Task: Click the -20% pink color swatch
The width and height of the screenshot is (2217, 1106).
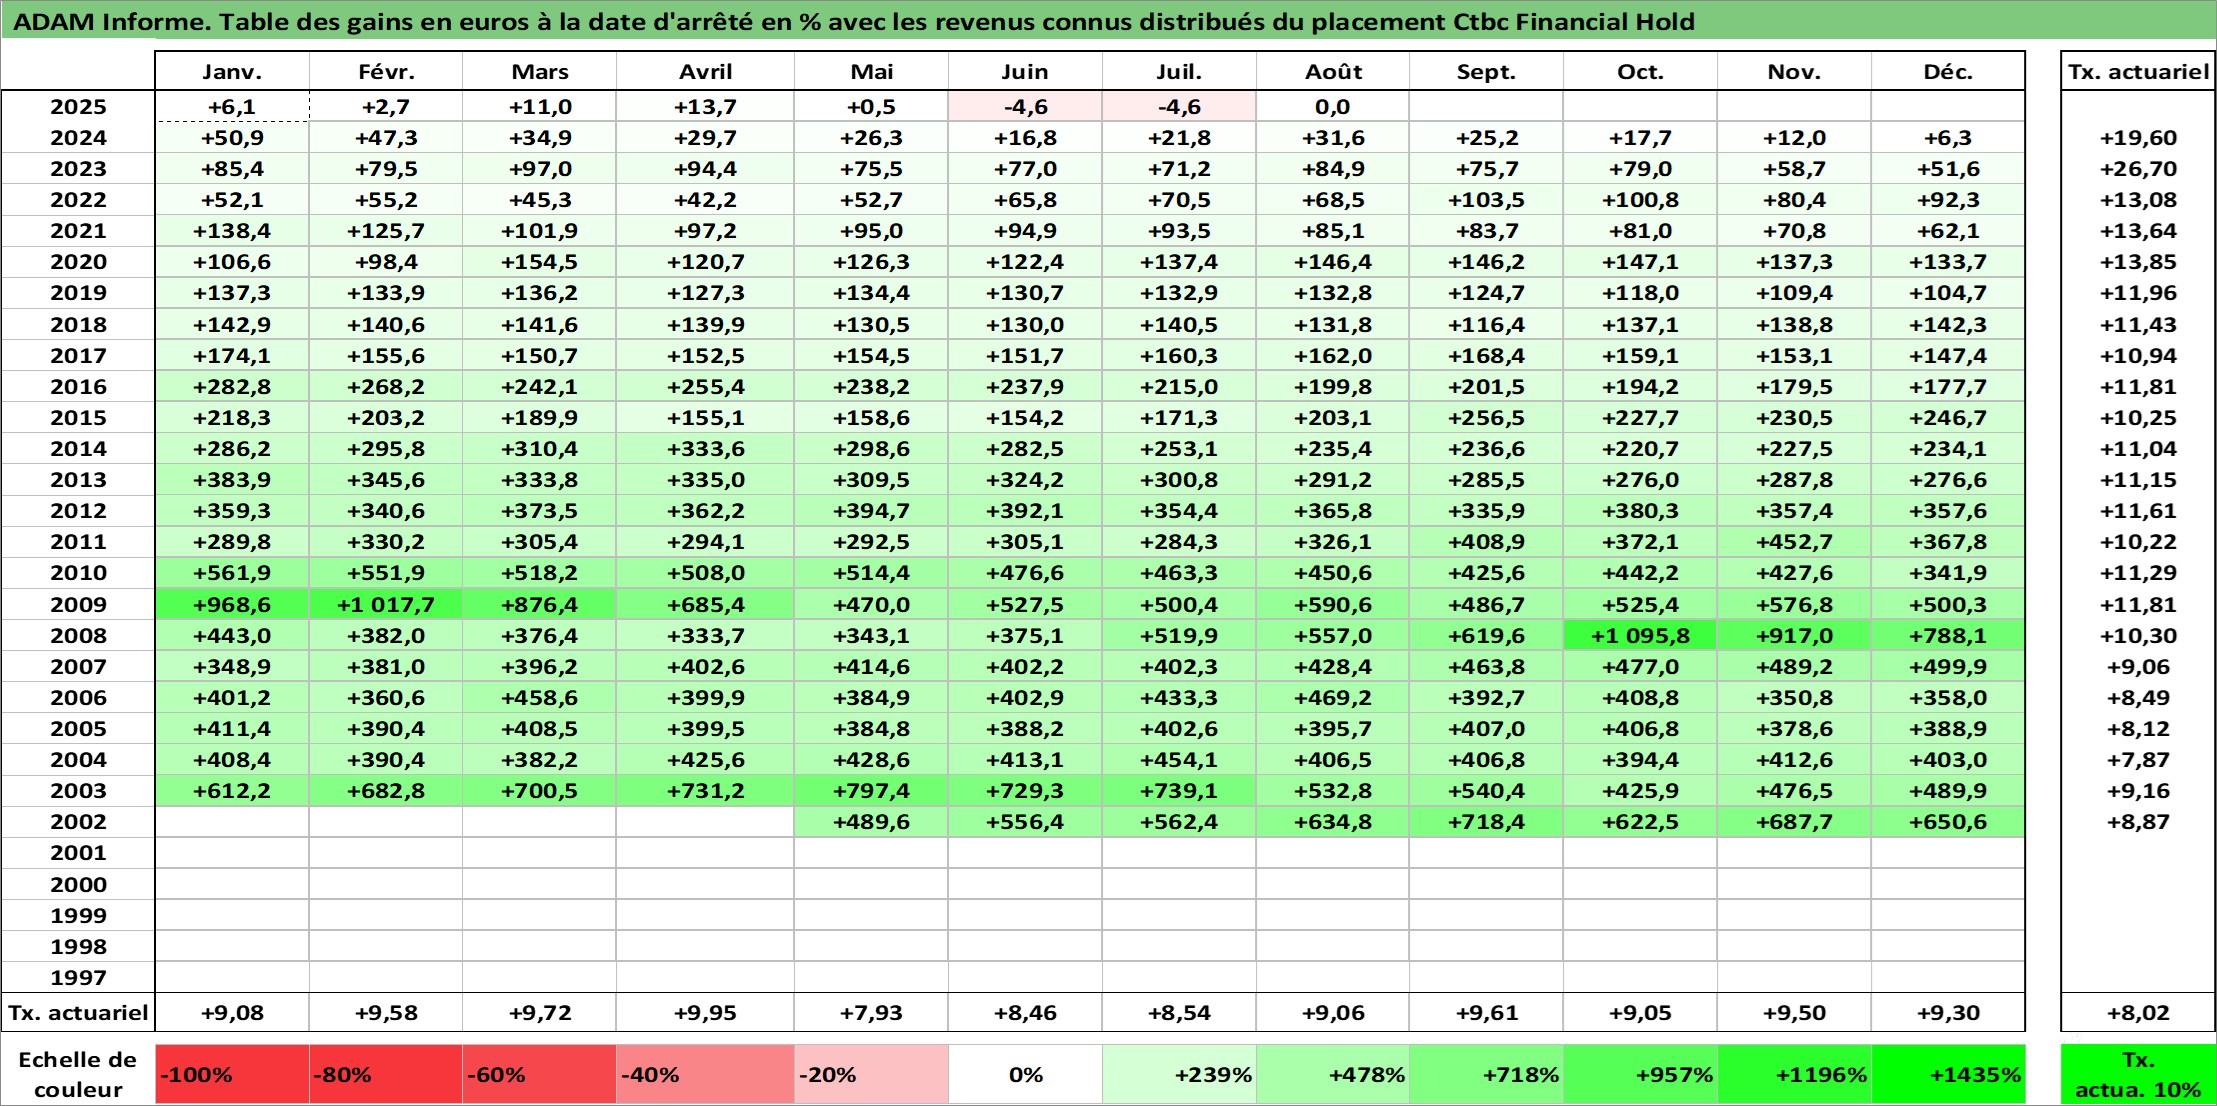Action: pos(871,1075)
